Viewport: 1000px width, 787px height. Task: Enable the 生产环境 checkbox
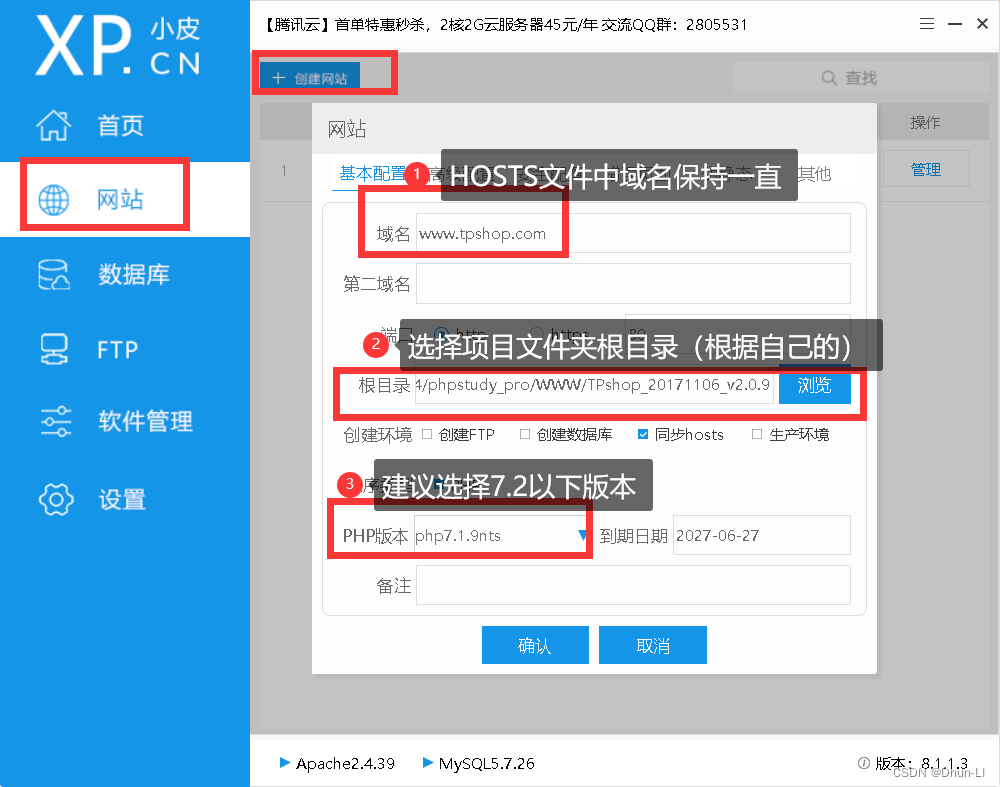757,434
